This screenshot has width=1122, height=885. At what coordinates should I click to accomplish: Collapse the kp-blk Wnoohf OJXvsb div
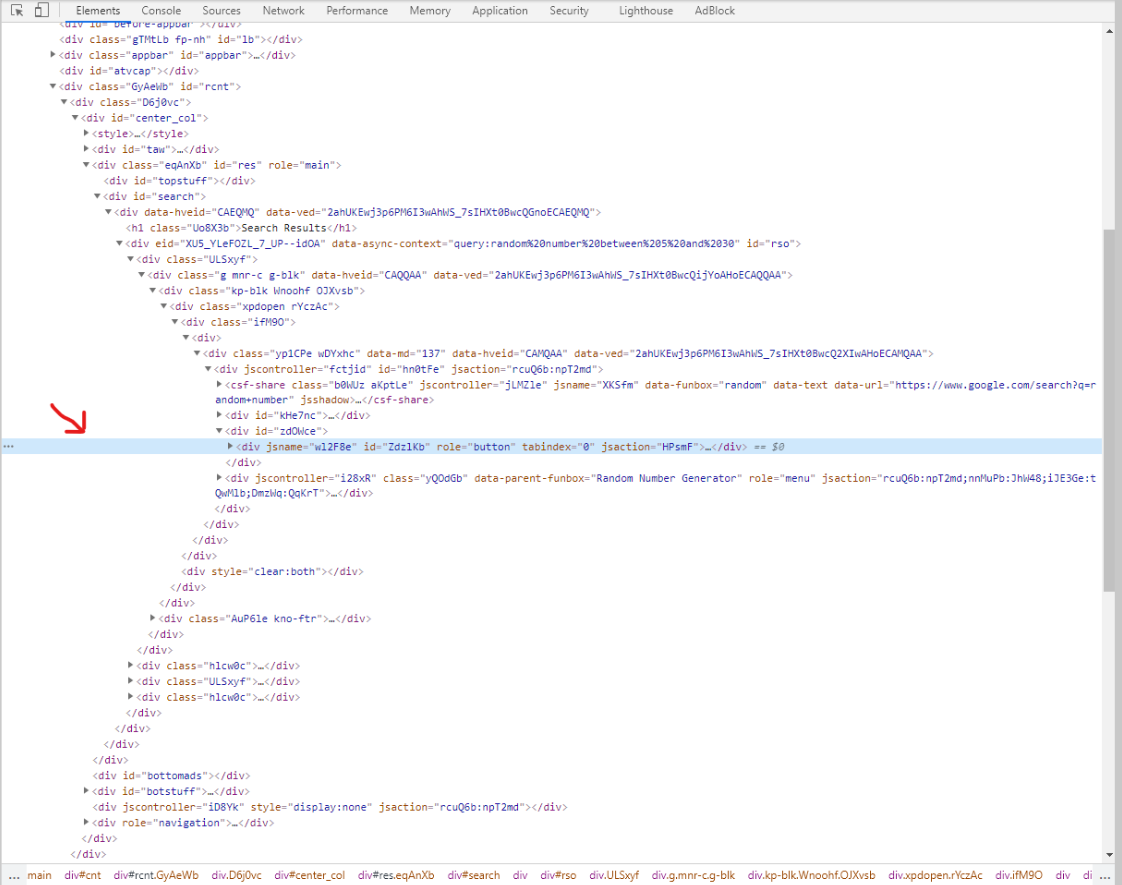[152, 290]
